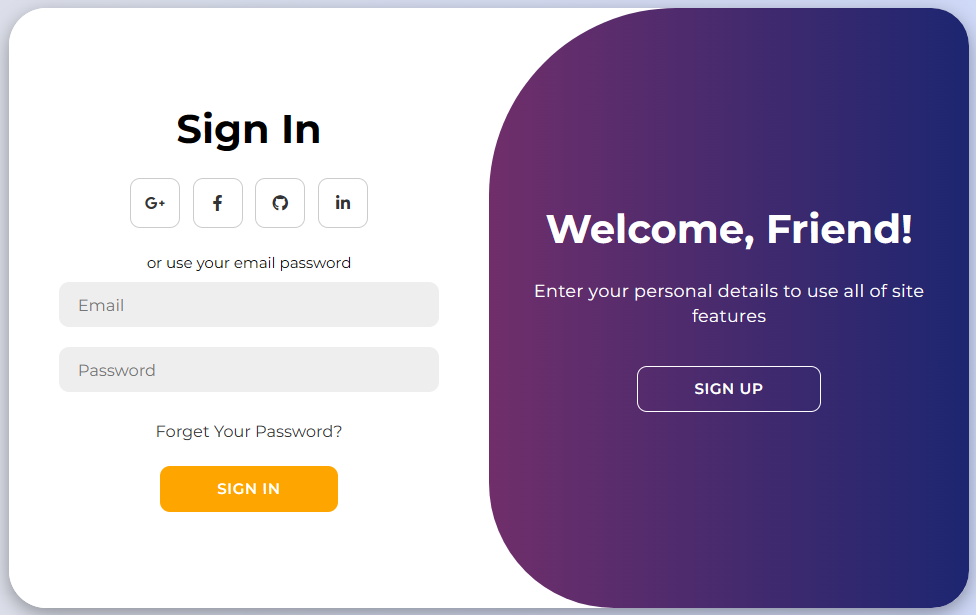976x615 pixels.
Task: Click the 'Enter your personal details' description
Action: tap(729, 303)
